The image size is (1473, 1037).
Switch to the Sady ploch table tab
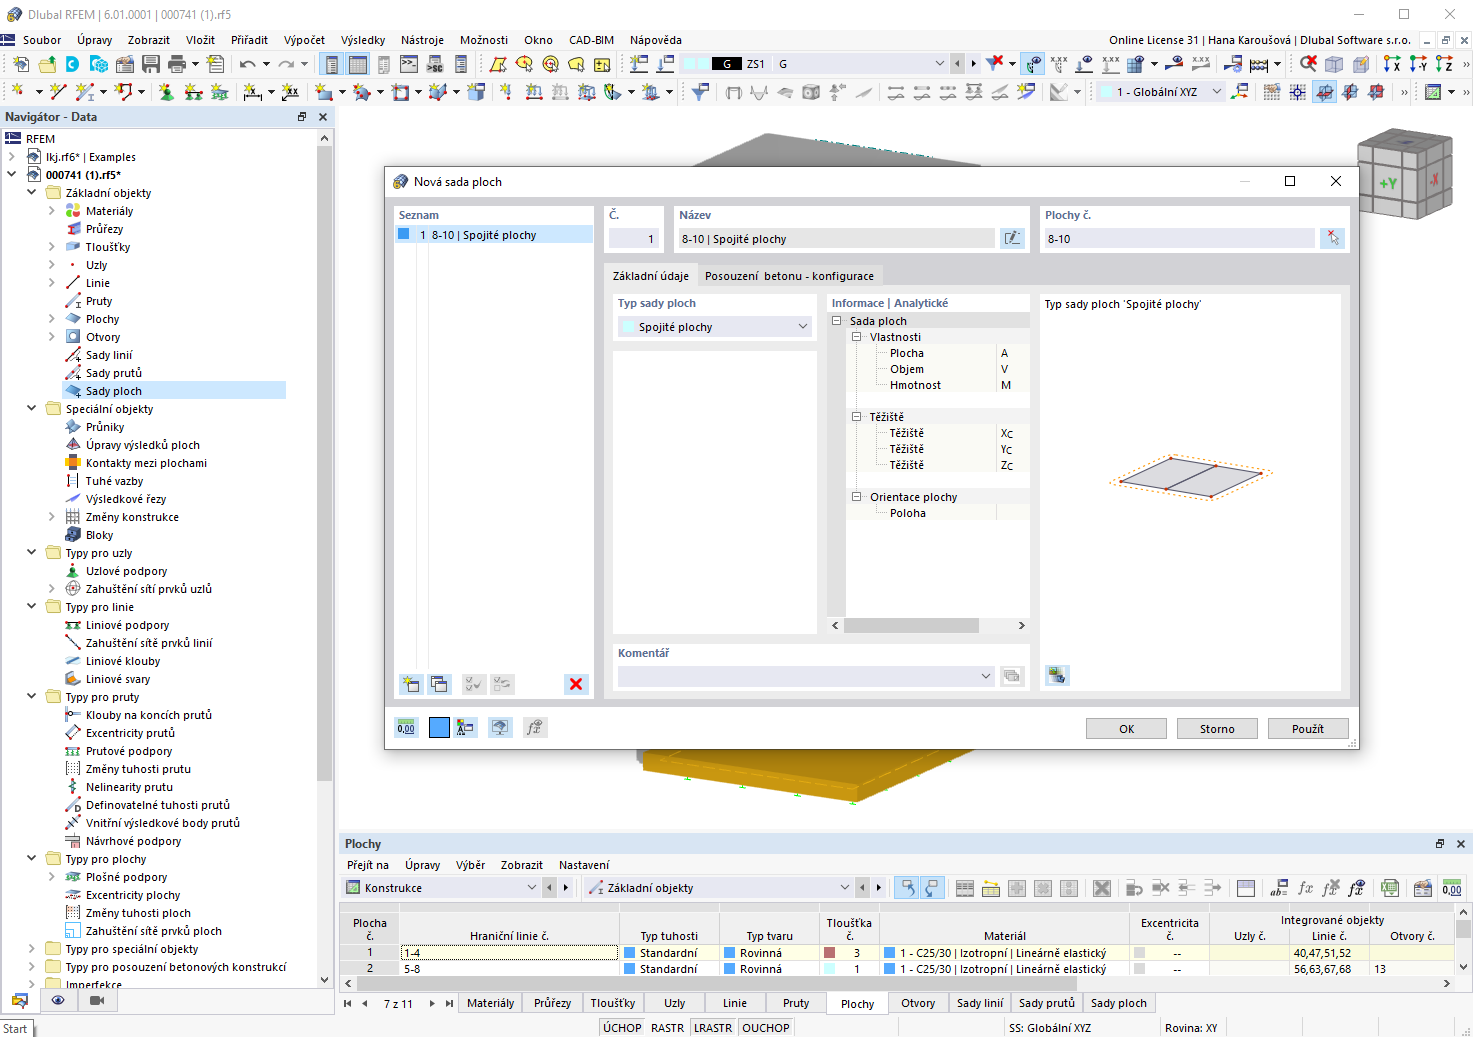(1119, 1003)
